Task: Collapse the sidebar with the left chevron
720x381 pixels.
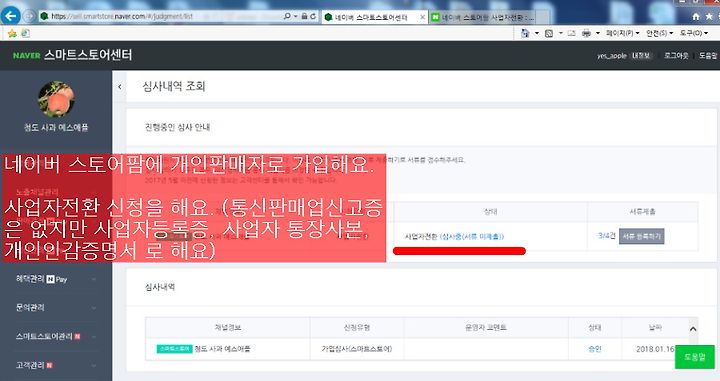Action: [x=119, y=86]
